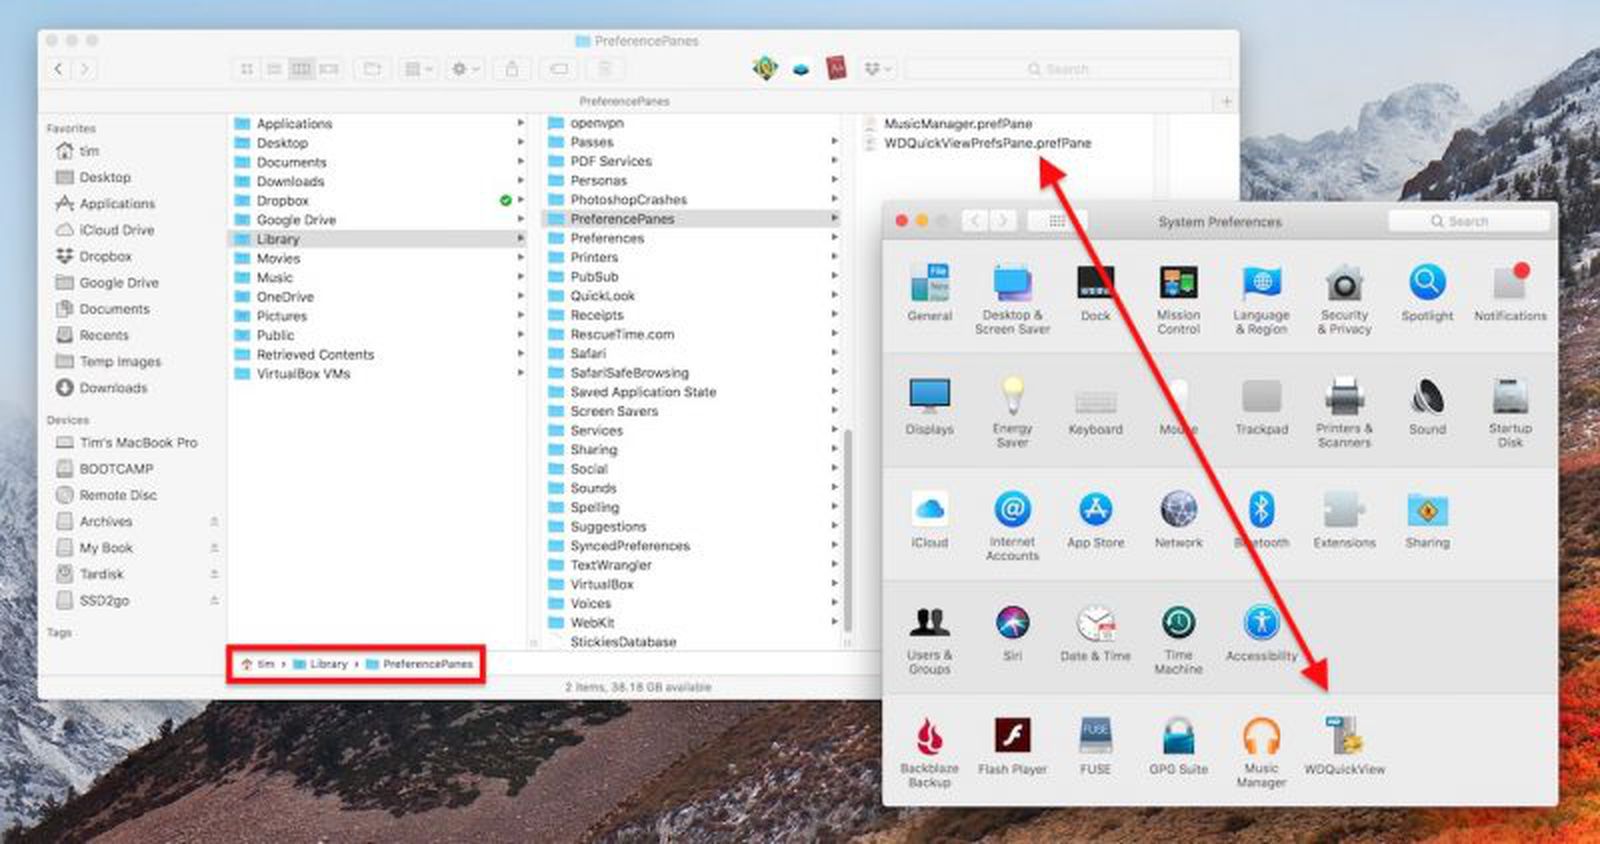Open Backblaze Backup preferences
Viewport: 1600px width, 844px height.
point(929,738)
